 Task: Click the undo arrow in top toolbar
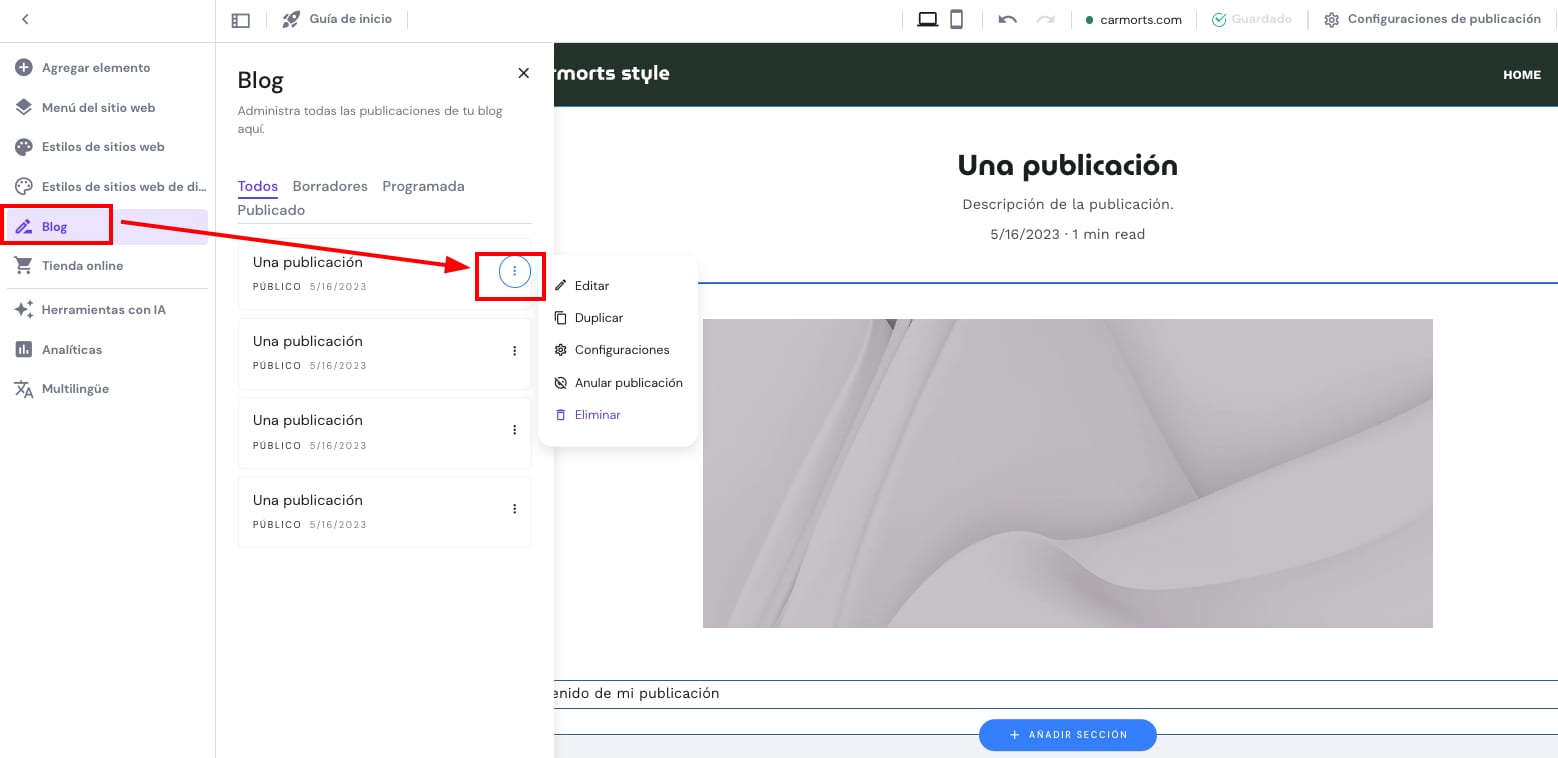point(1007,20)
